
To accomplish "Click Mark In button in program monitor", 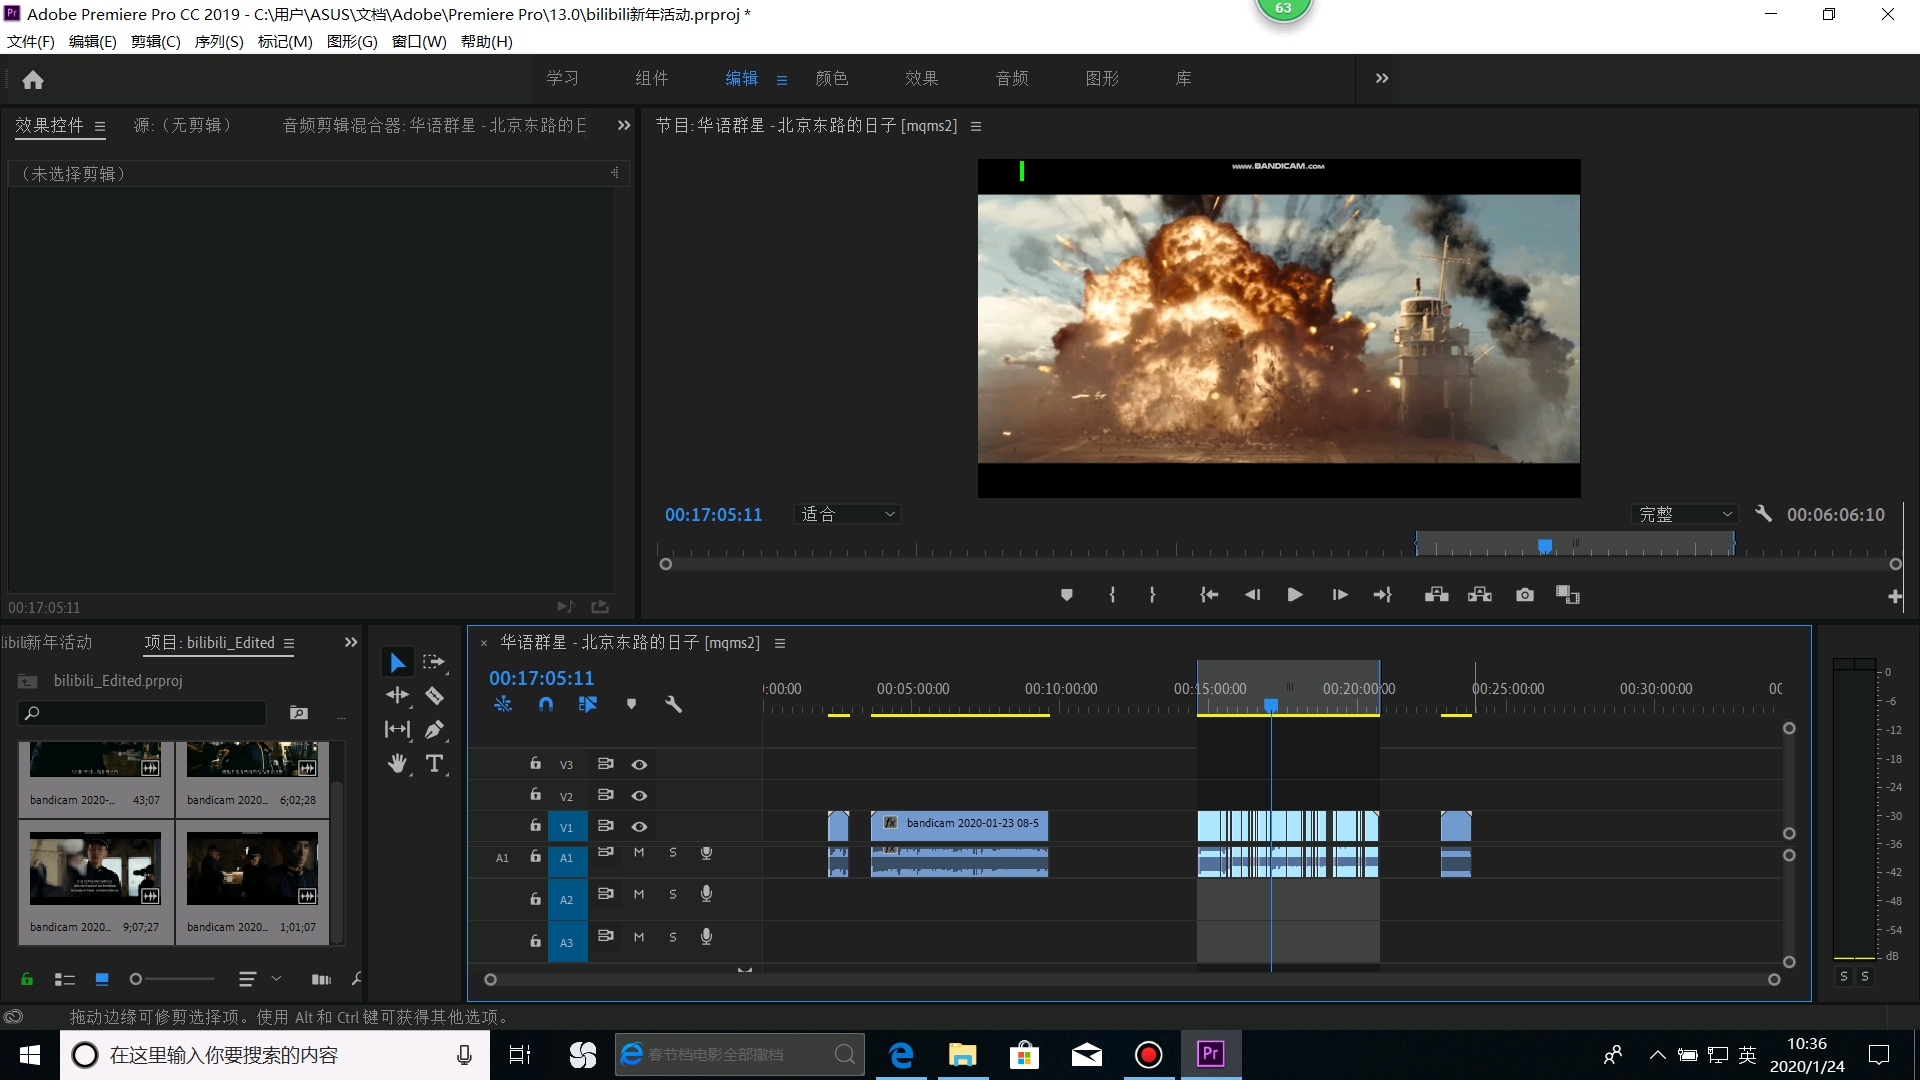I will tap(1112, 595).
